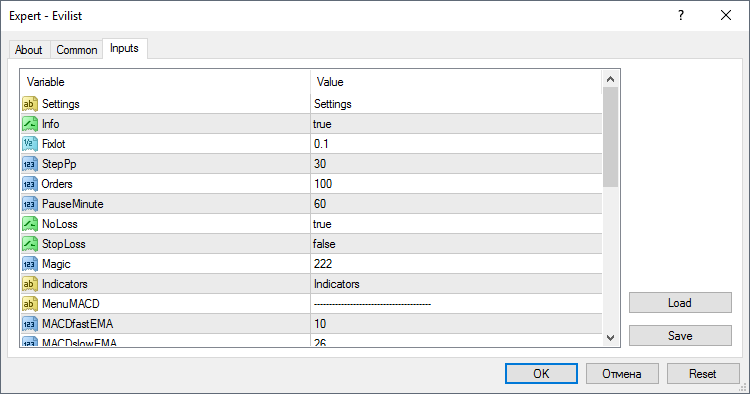Click the integer icon beside StepPp
Viewport: 750px width, 394px height.
tap(30, 164)
